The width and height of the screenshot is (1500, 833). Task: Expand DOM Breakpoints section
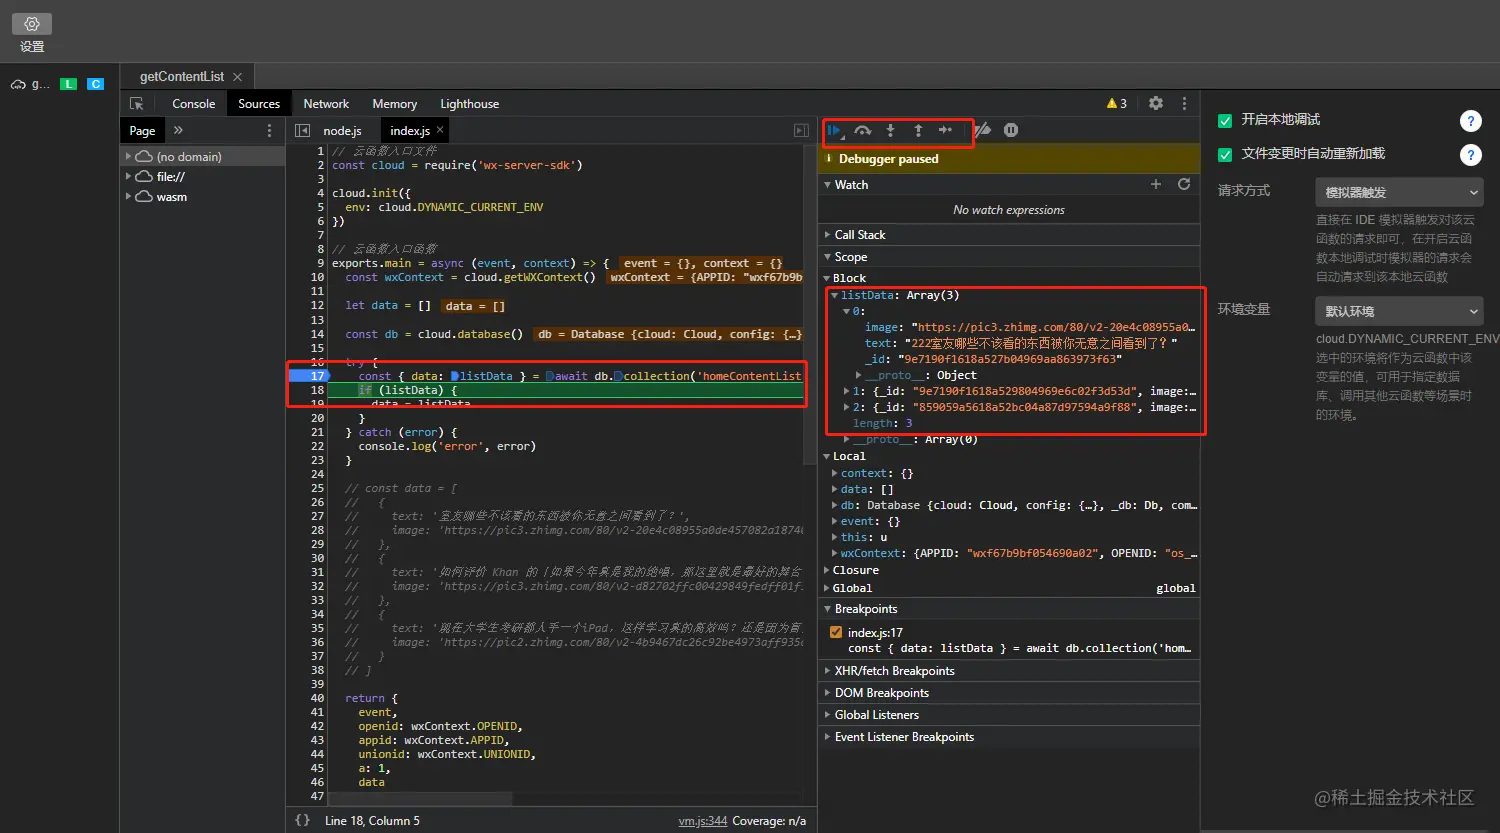coord(1009,693)
